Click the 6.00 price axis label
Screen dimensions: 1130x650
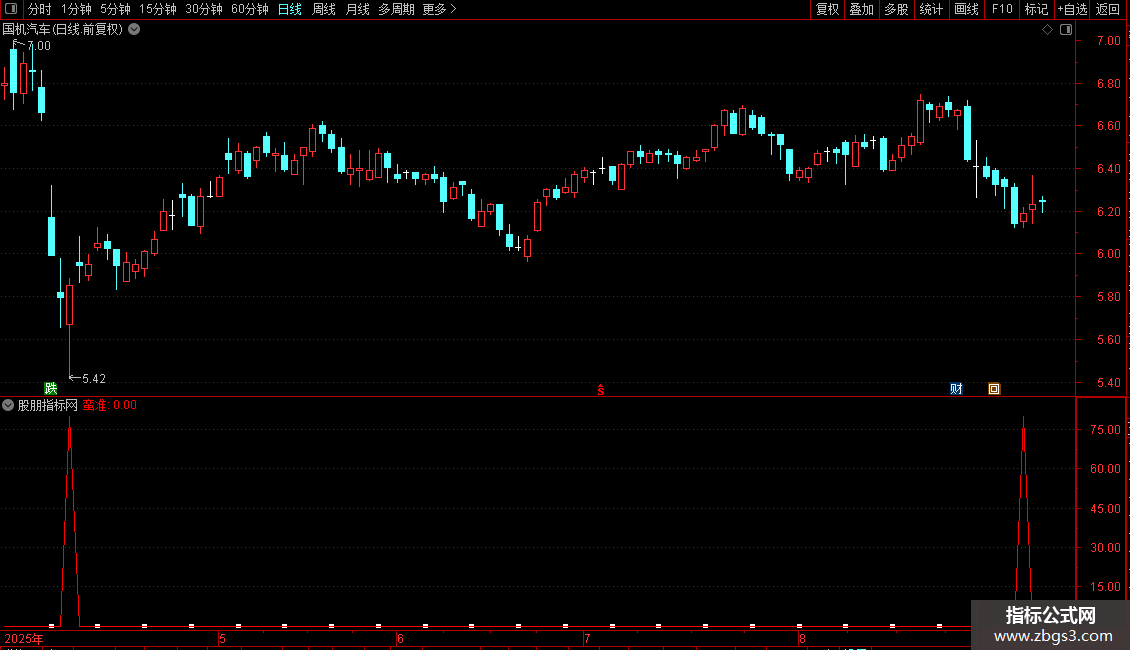coord(1108,254)
